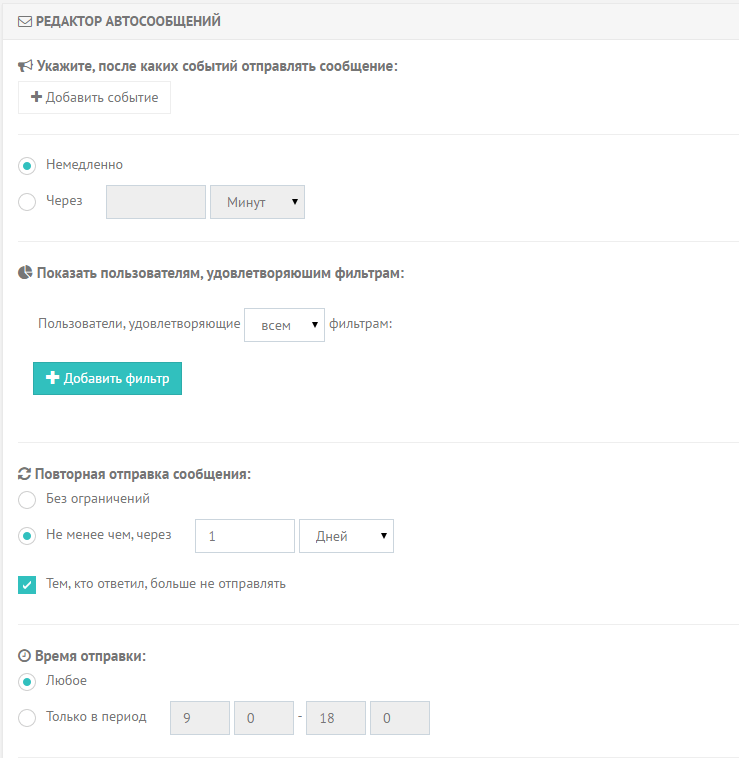Click the envelope icon beside Редактор автосообщений

coord(25,22)
